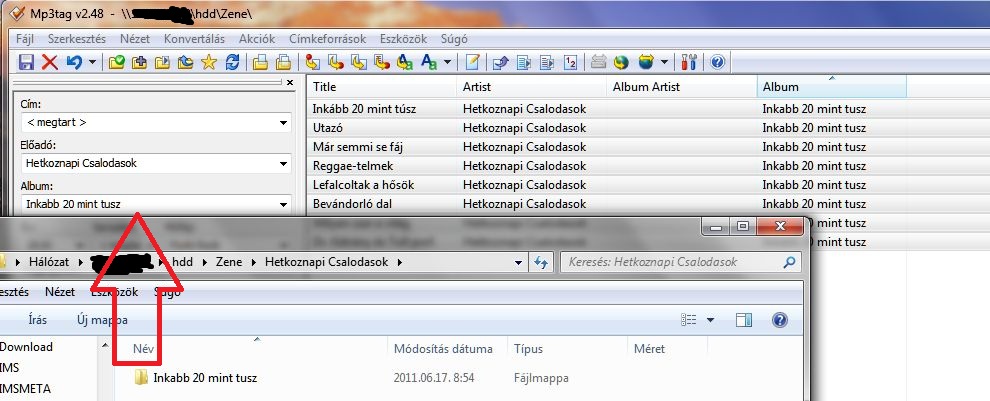990x401 pixels.
Task: Click the yellow star favorites icon
Action: tap(209, 62)
